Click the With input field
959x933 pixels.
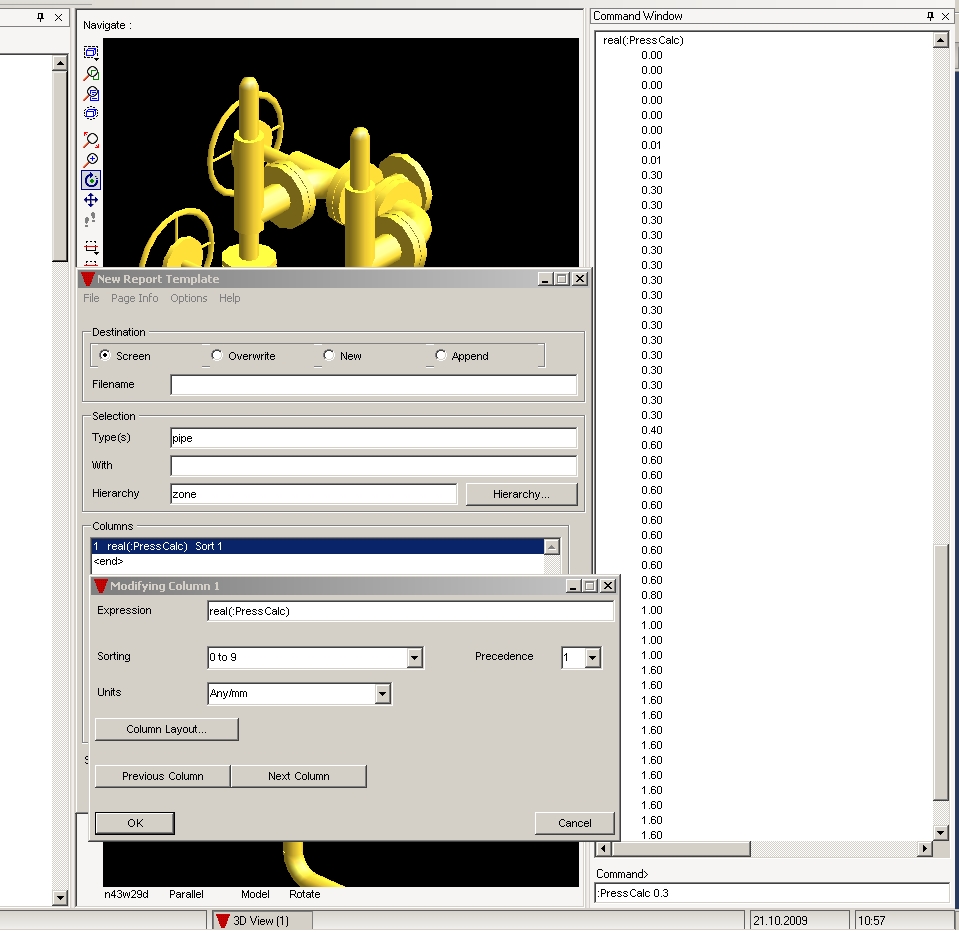coord(374,466)
